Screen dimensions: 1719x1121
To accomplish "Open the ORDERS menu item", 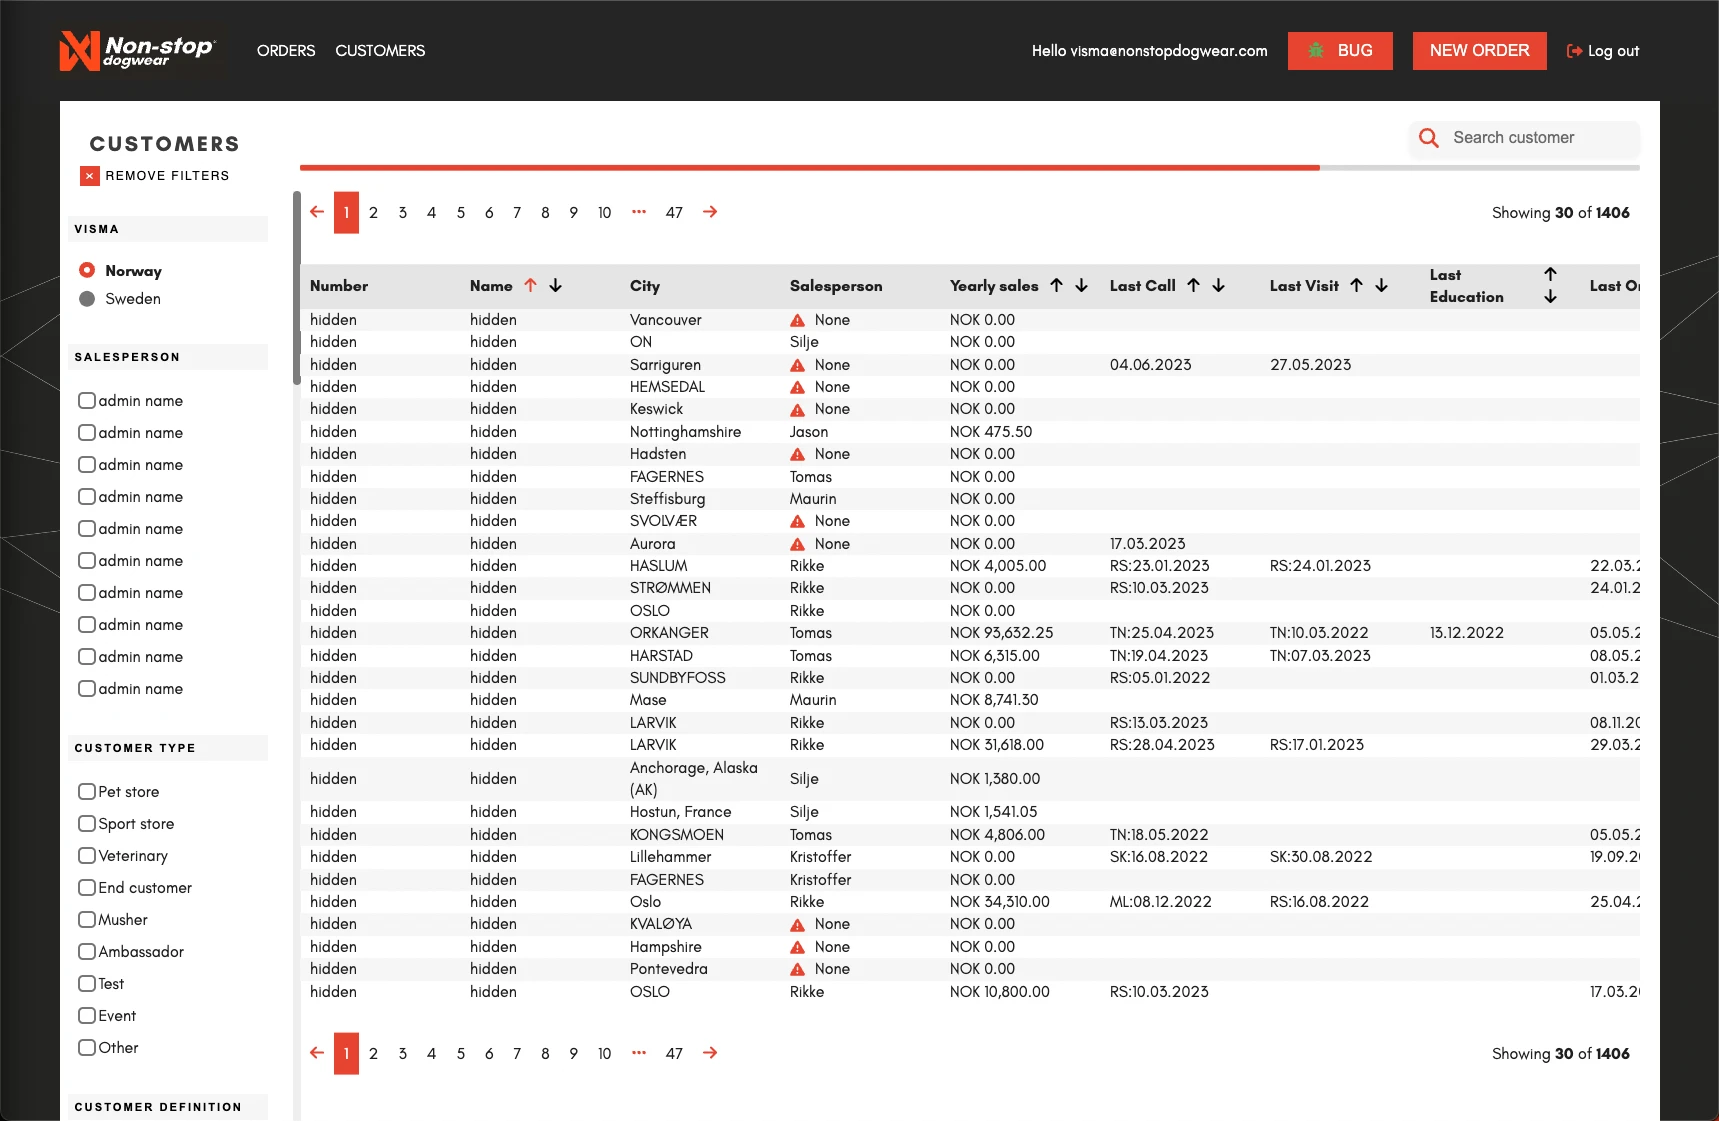I will click(x=286, y=50).
